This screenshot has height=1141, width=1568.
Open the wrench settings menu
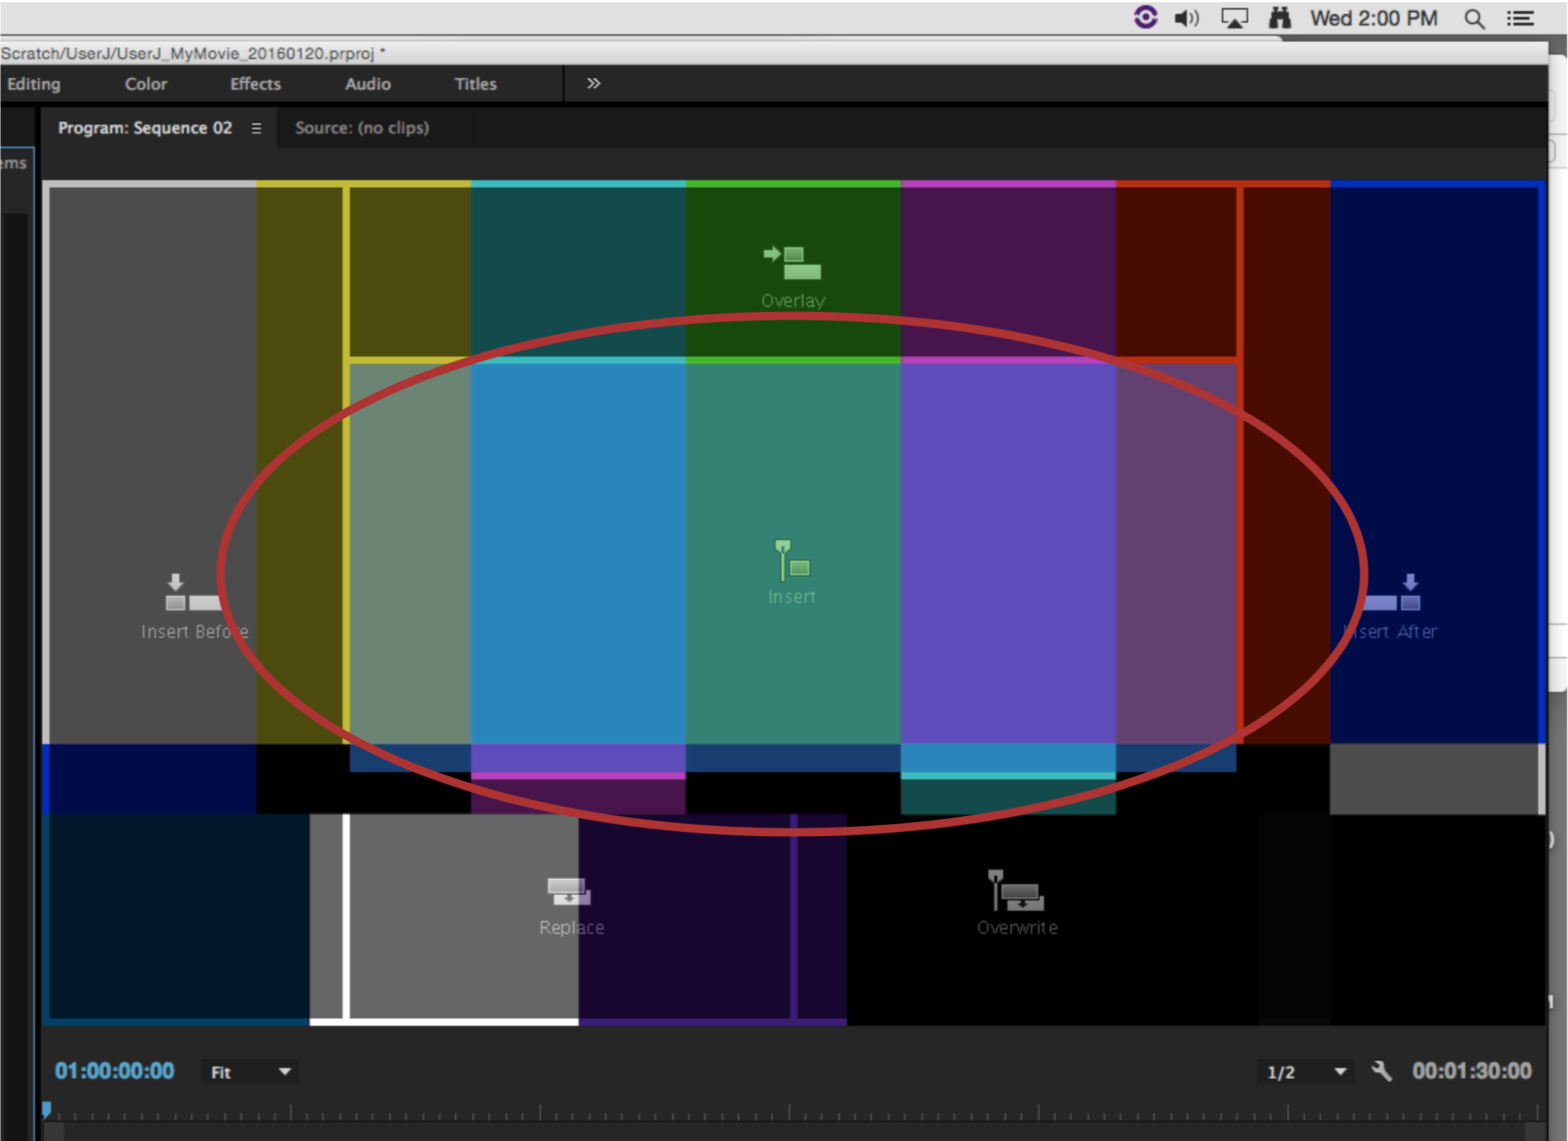[x=1381, y=1071]
